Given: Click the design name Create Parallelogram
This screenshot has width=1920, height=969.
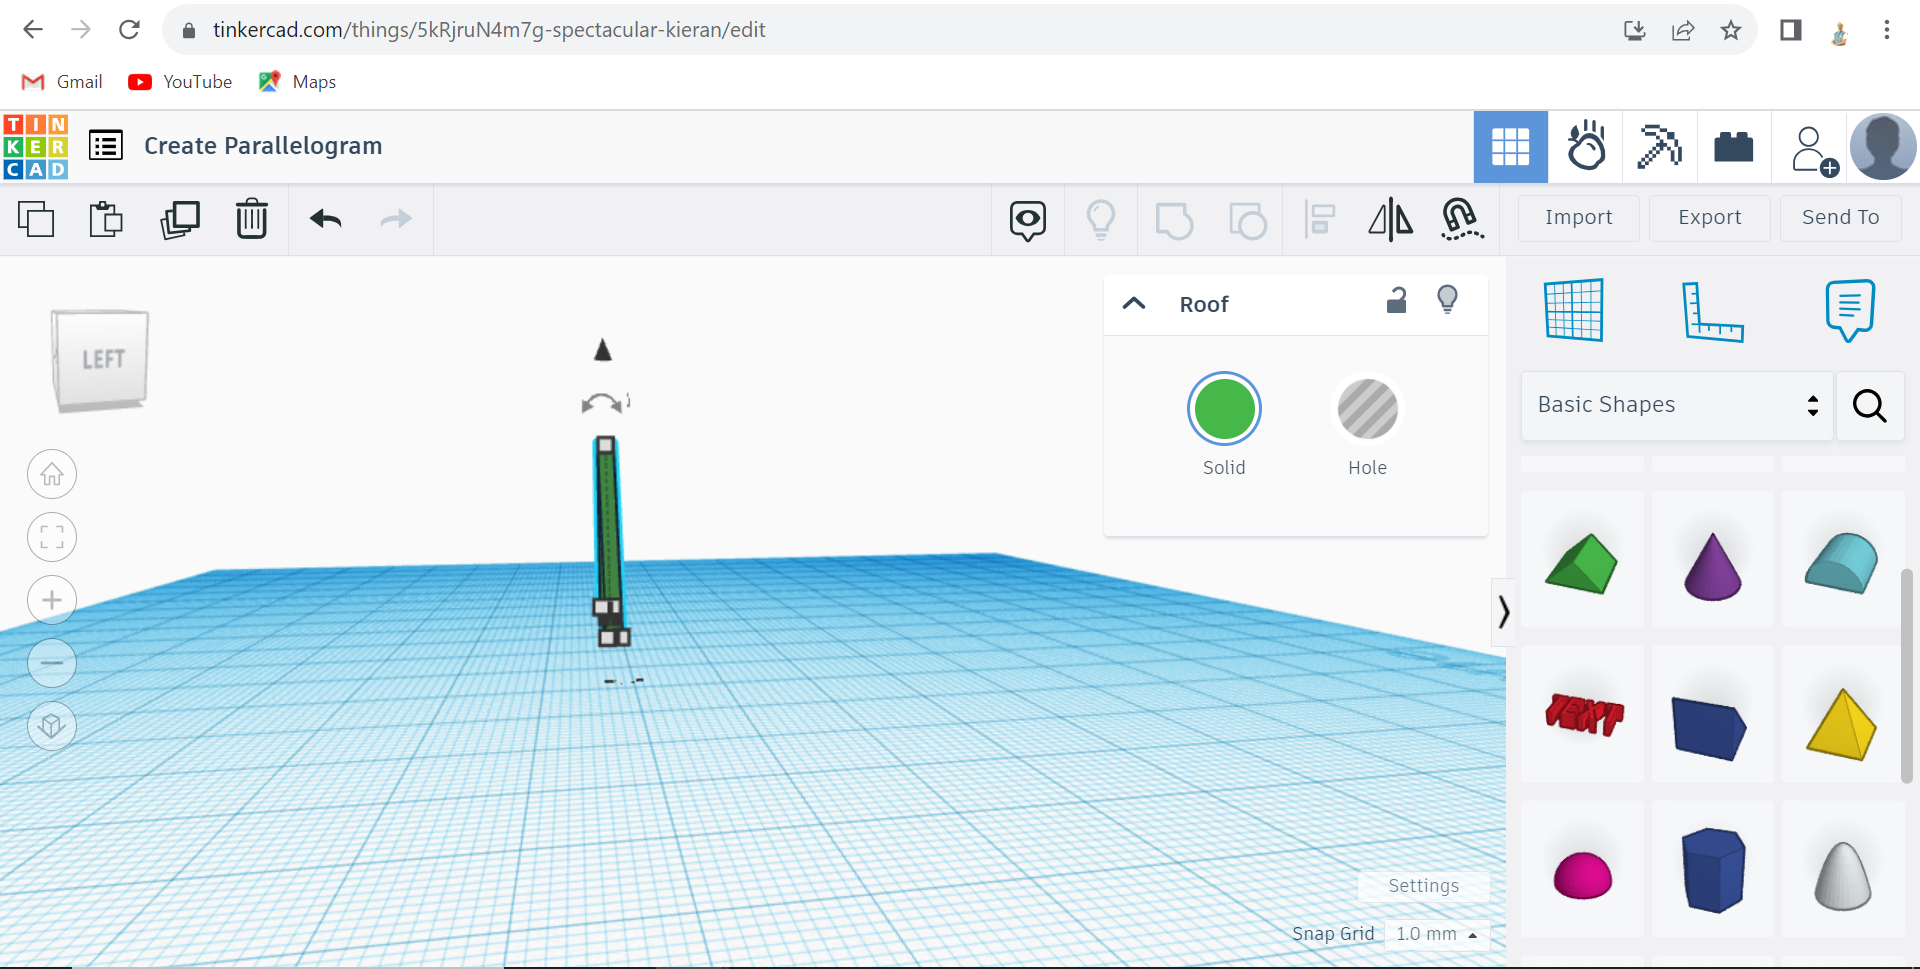Looking at the screenshot, I should coord(263,146).
